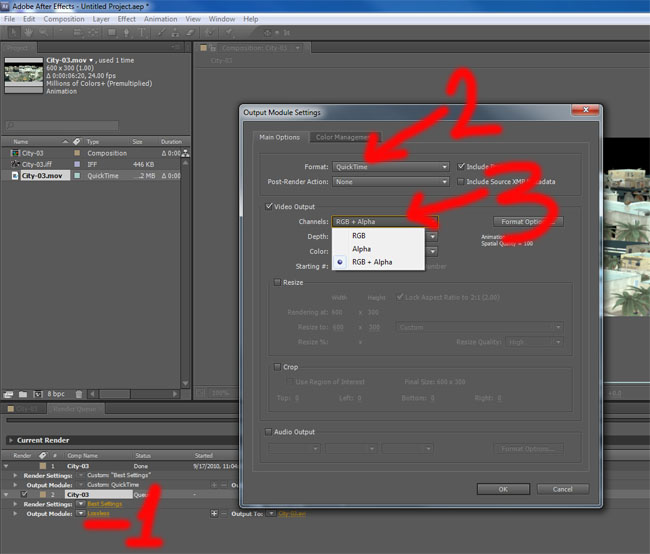Add output module with plus icon for Lossless

(214, 514)
